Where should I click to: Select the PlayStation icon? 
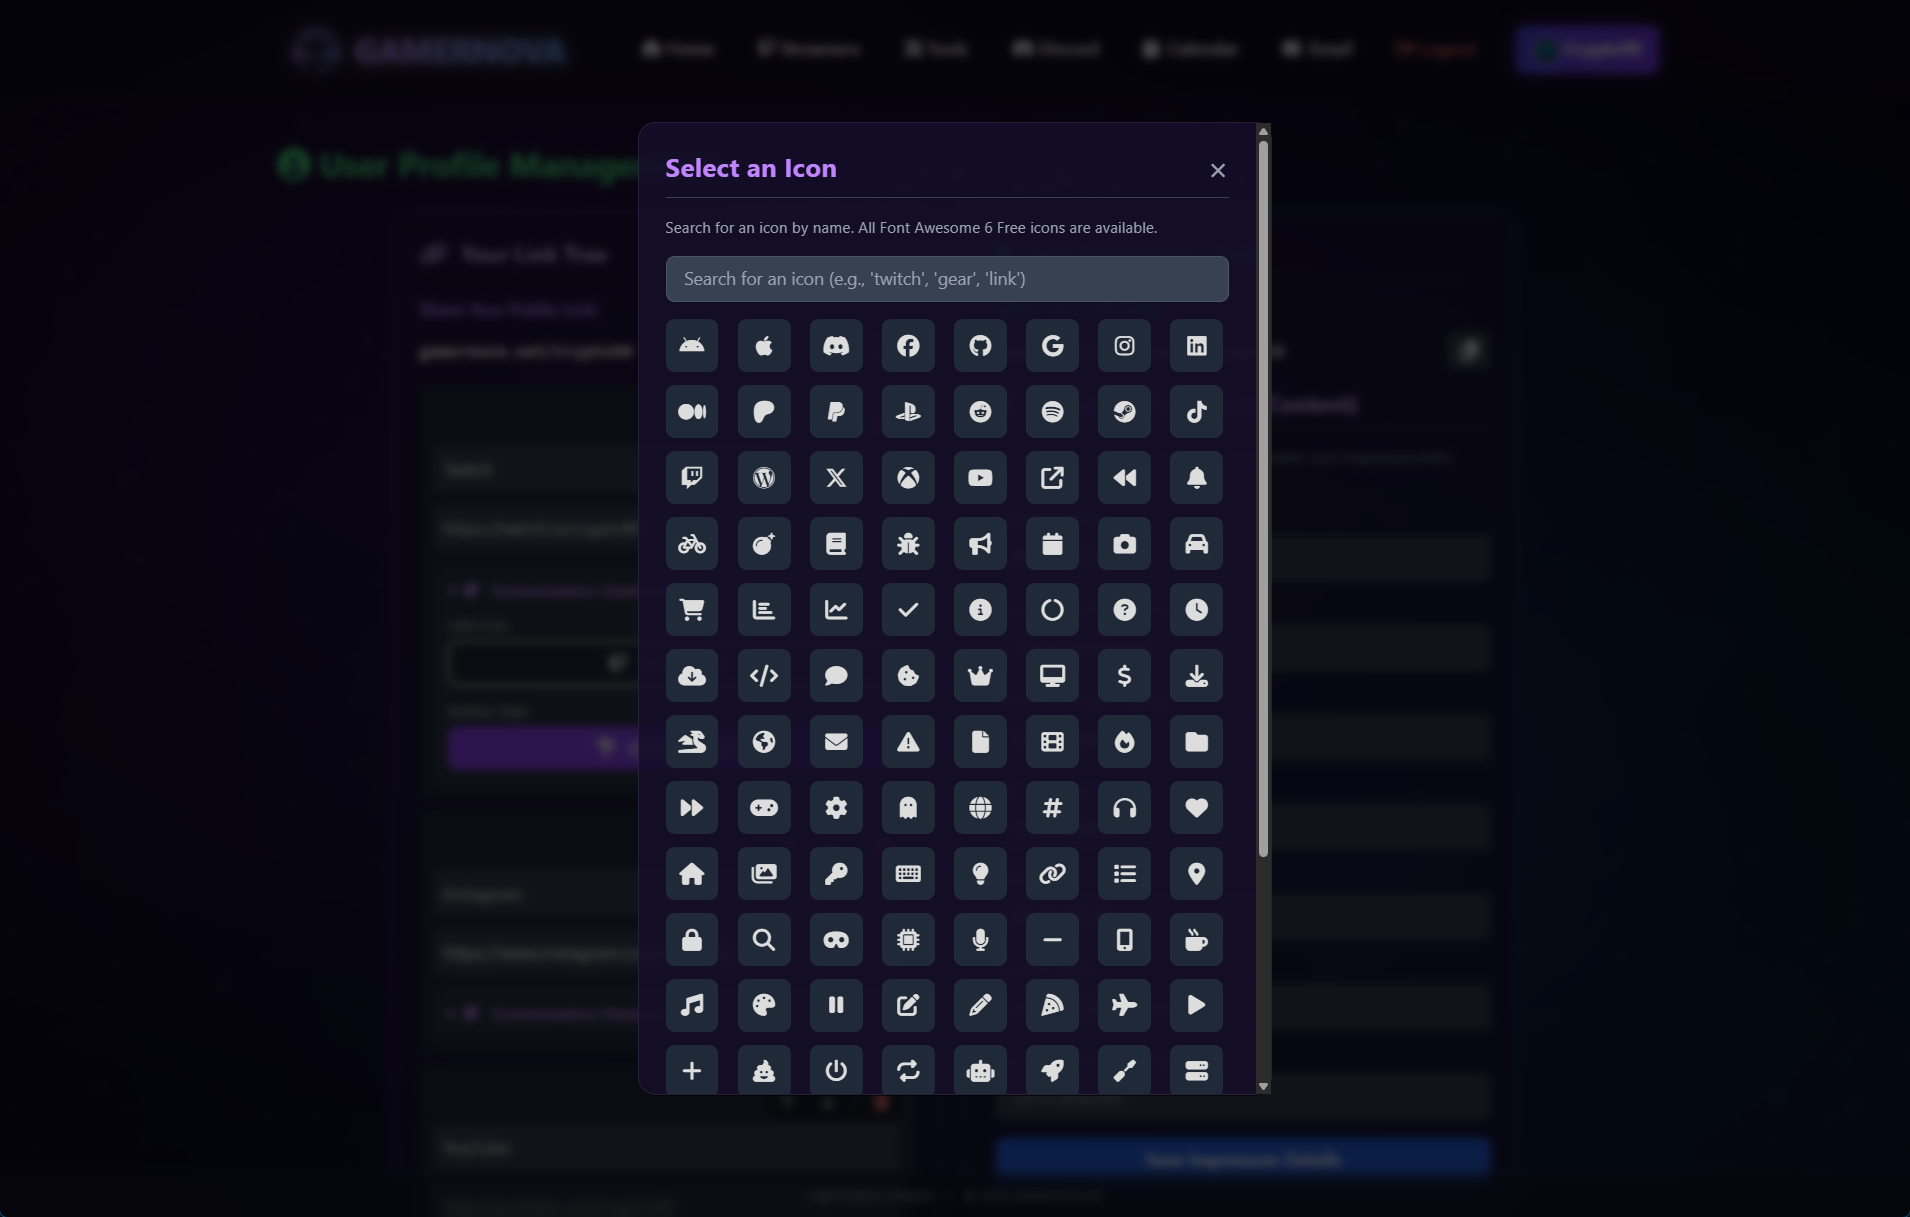click(908, 412)
